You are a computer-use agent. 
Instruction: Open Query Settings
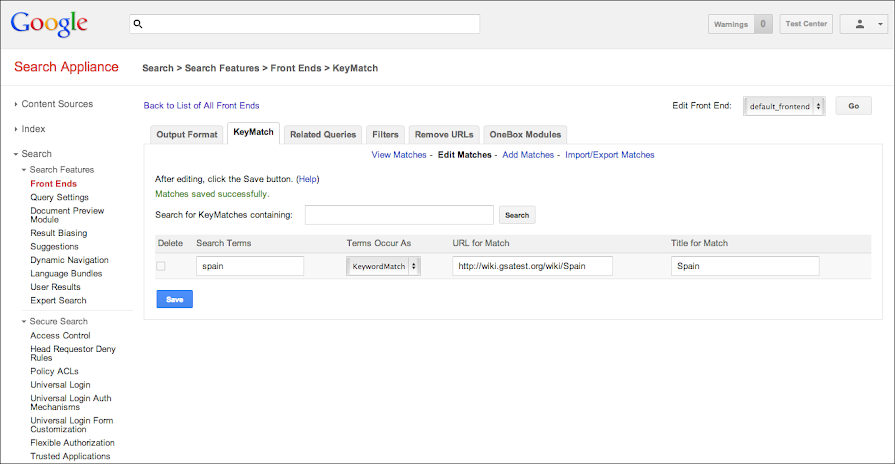click(59, 197)
